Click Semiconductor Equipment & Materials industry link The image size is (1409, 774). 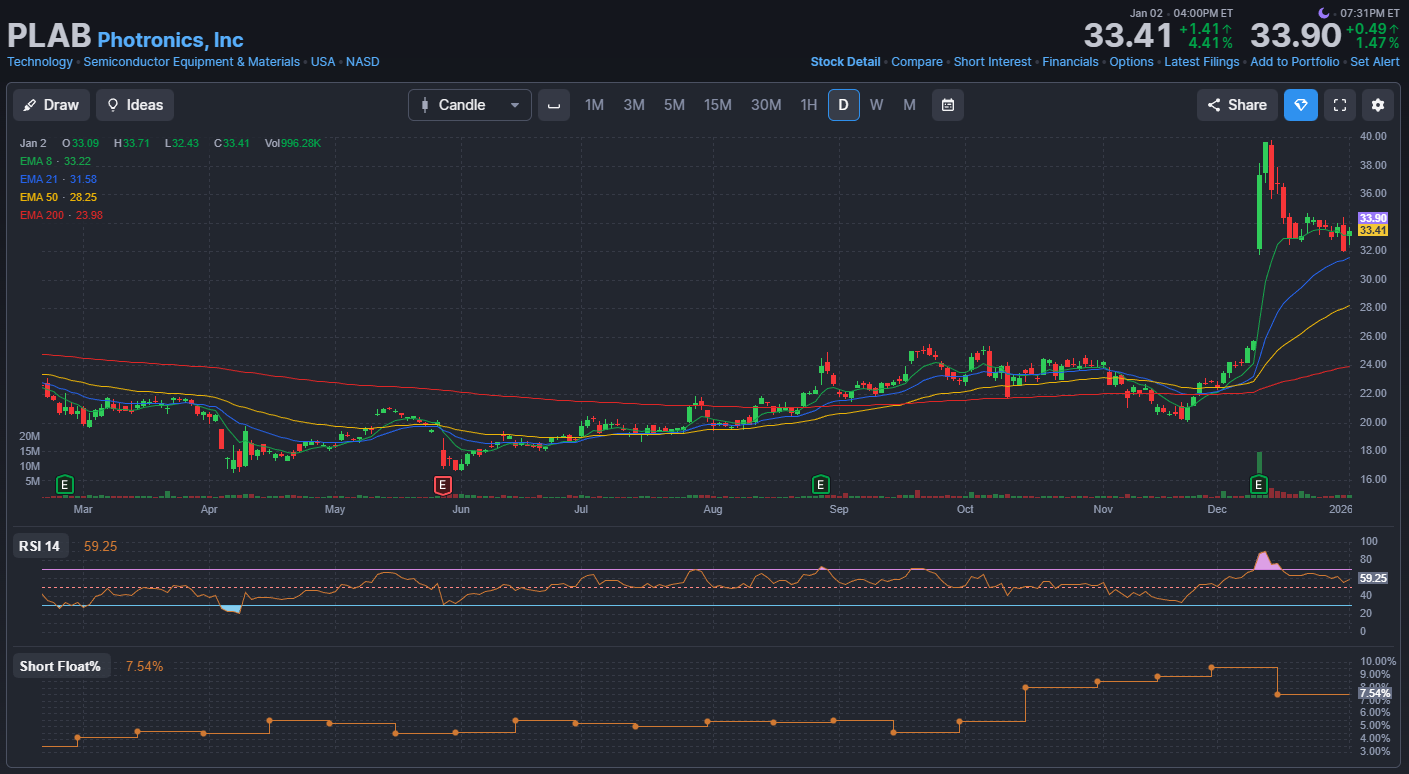coord(191,62)
